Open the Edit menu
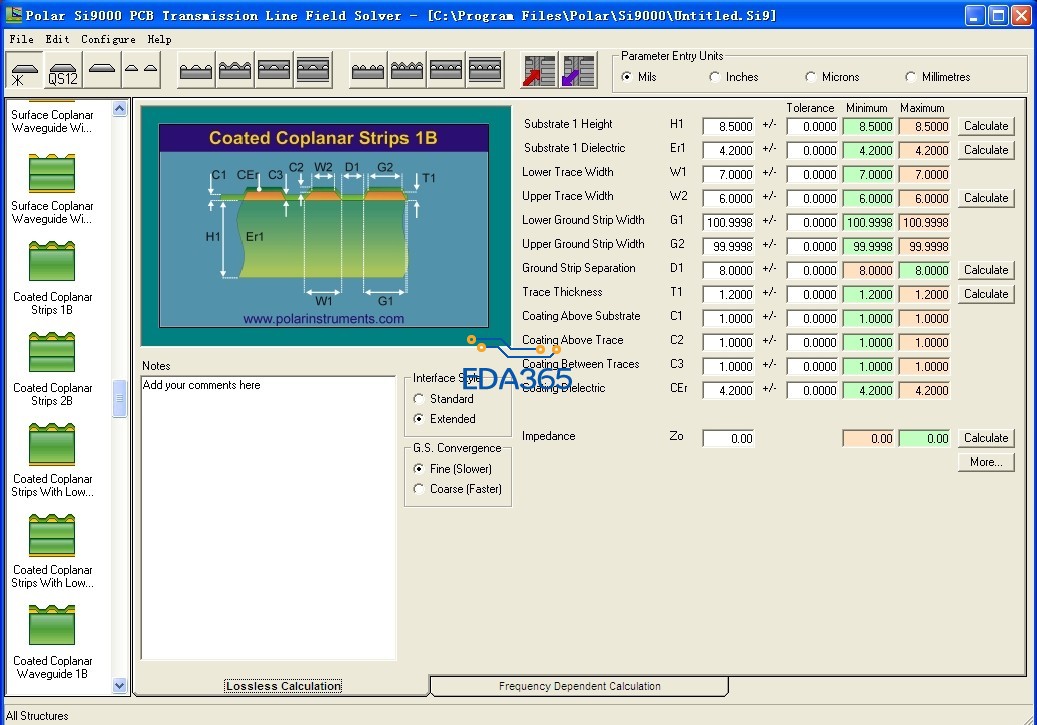The image size is (1037, 725). tap(58, 40)
